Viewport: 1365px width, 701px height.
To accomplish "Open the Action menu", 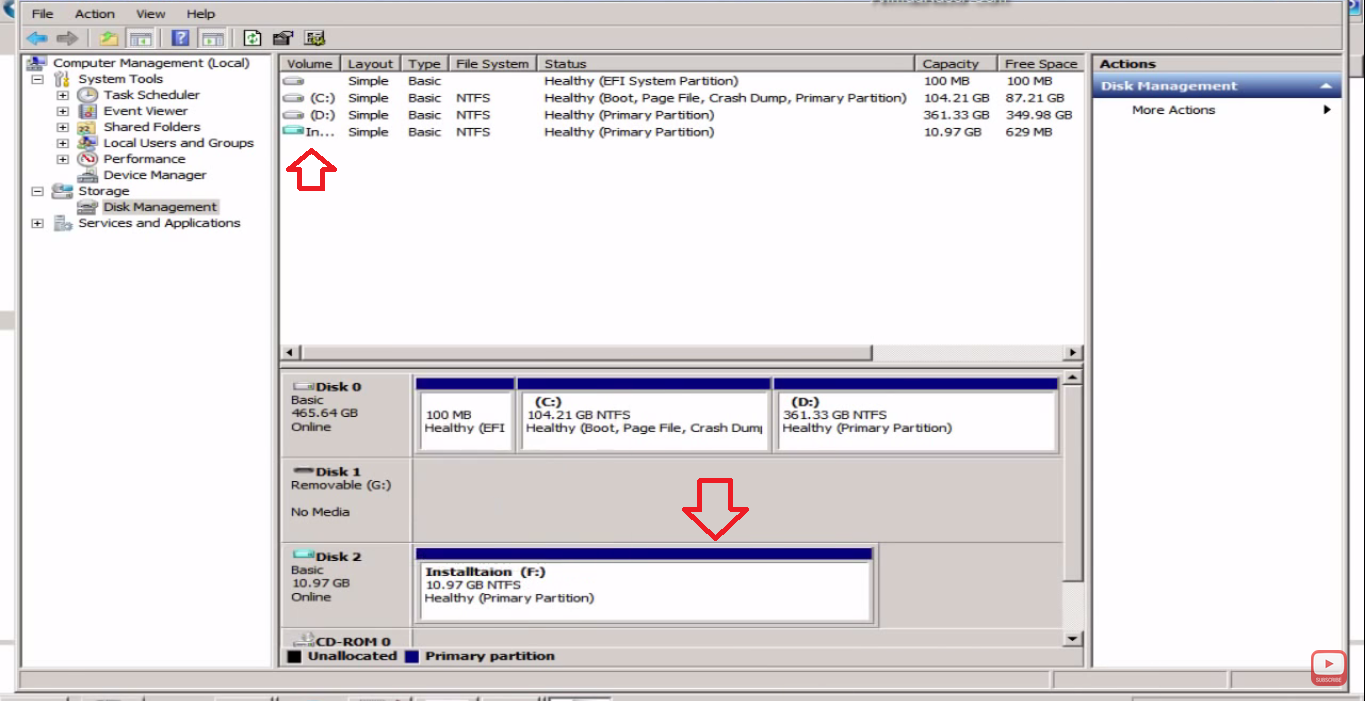I will pyautogui.click(x=95, y=14).
